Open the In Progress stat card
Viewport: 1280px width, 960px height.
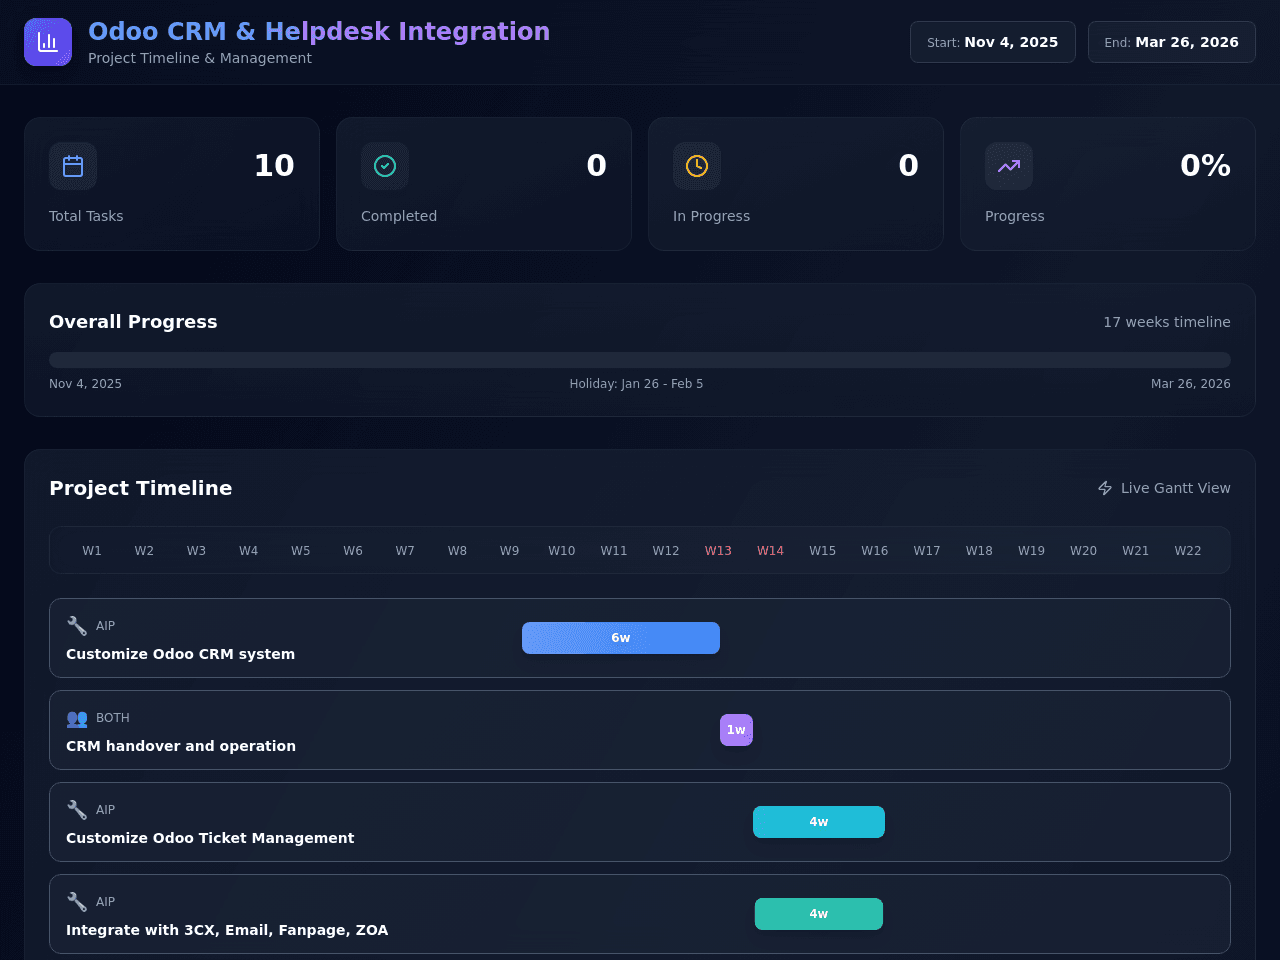796,184
